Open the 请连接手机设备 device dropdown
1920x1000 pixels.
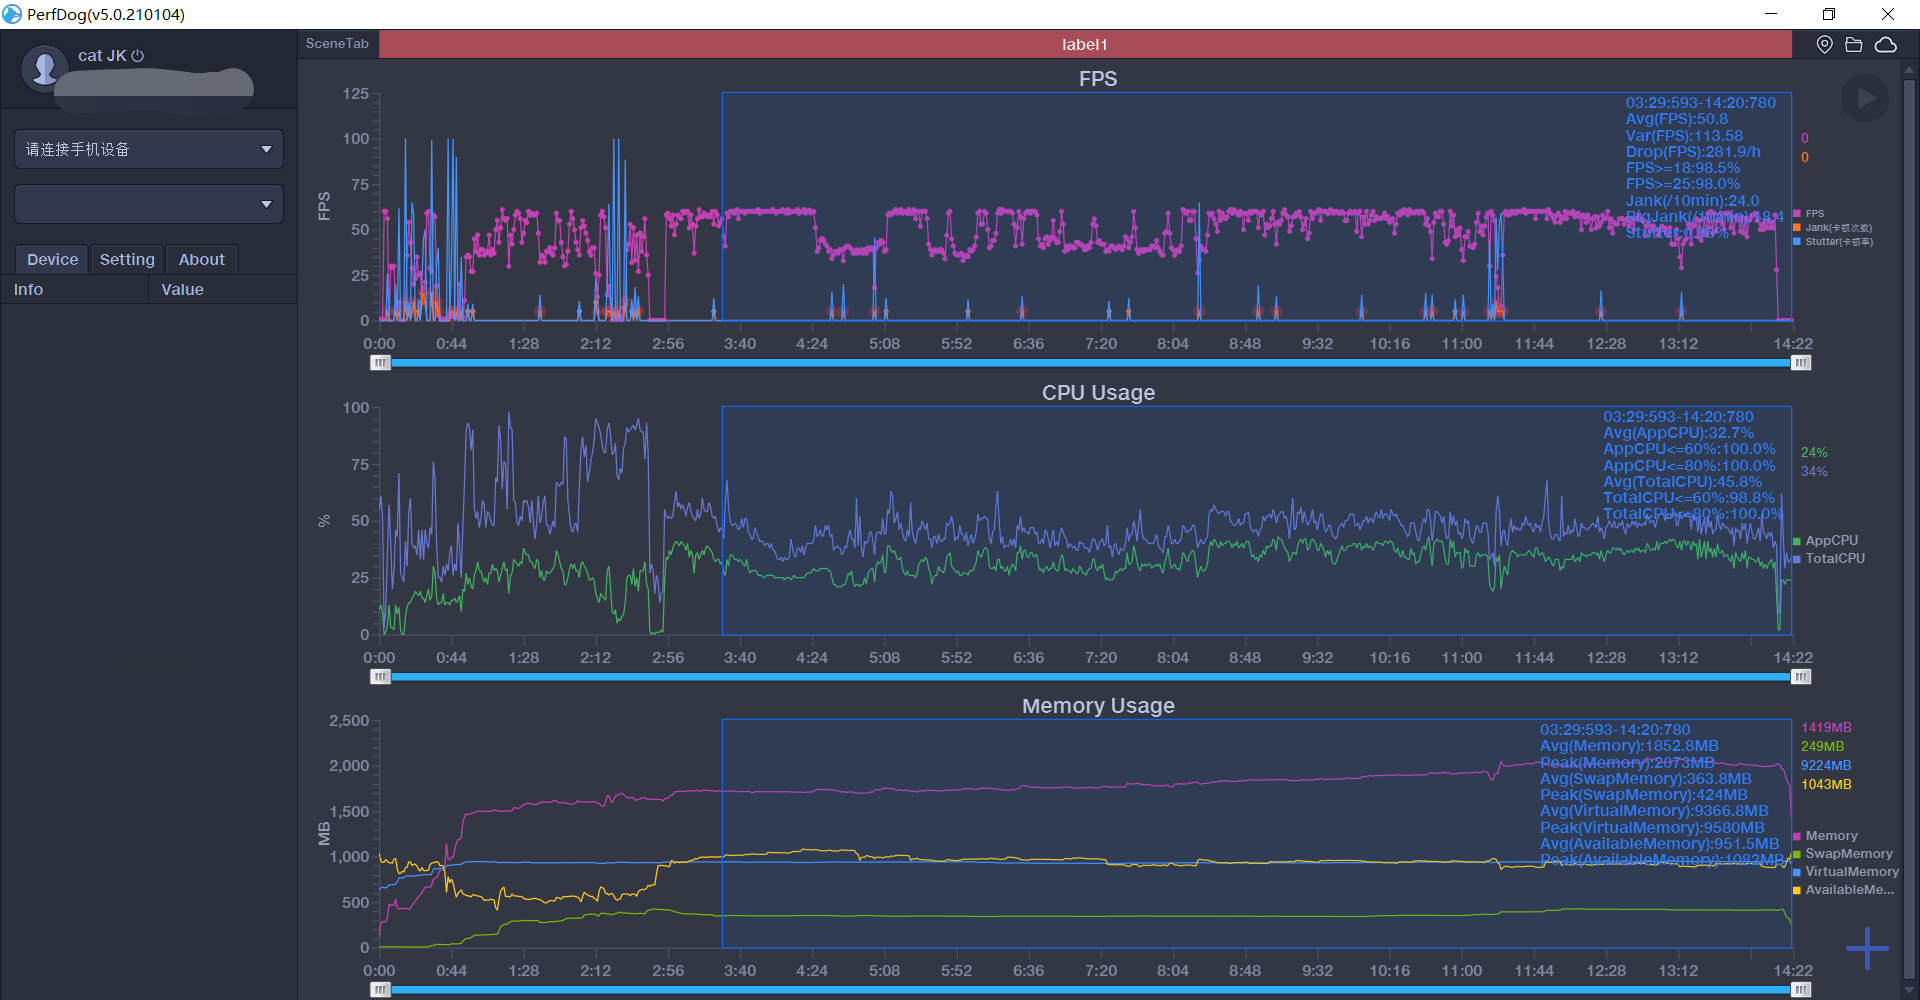coord(149,149)
